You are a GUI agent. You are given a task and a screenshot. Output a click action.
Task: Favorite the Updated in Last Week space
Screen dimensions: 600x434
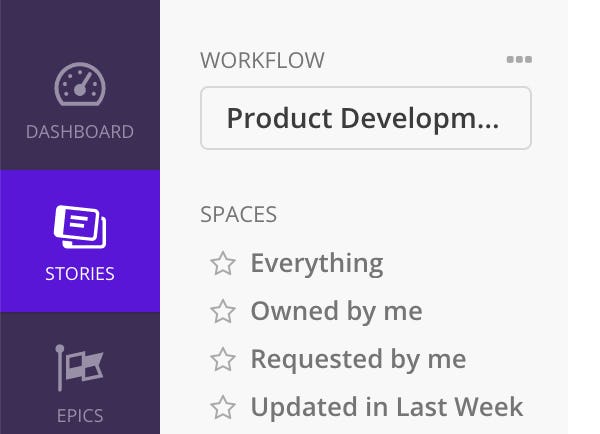(223, 407)
